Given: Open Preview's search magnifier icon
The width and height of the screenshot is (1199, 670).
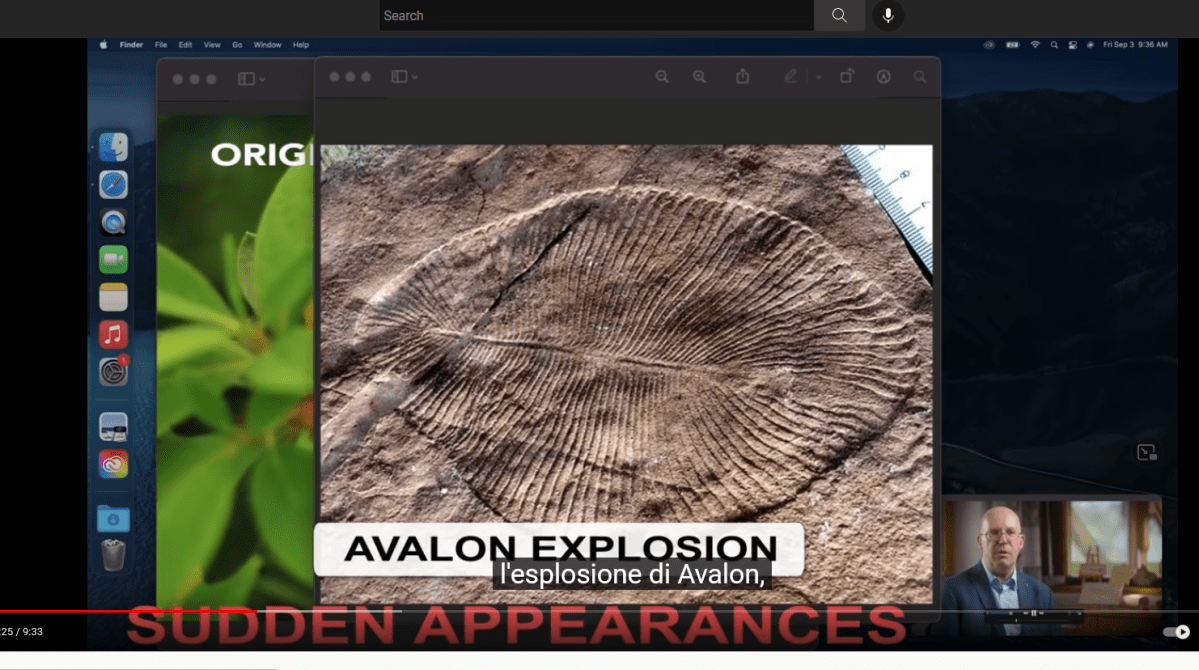Looking at the screenshot, I should (919, 76).
